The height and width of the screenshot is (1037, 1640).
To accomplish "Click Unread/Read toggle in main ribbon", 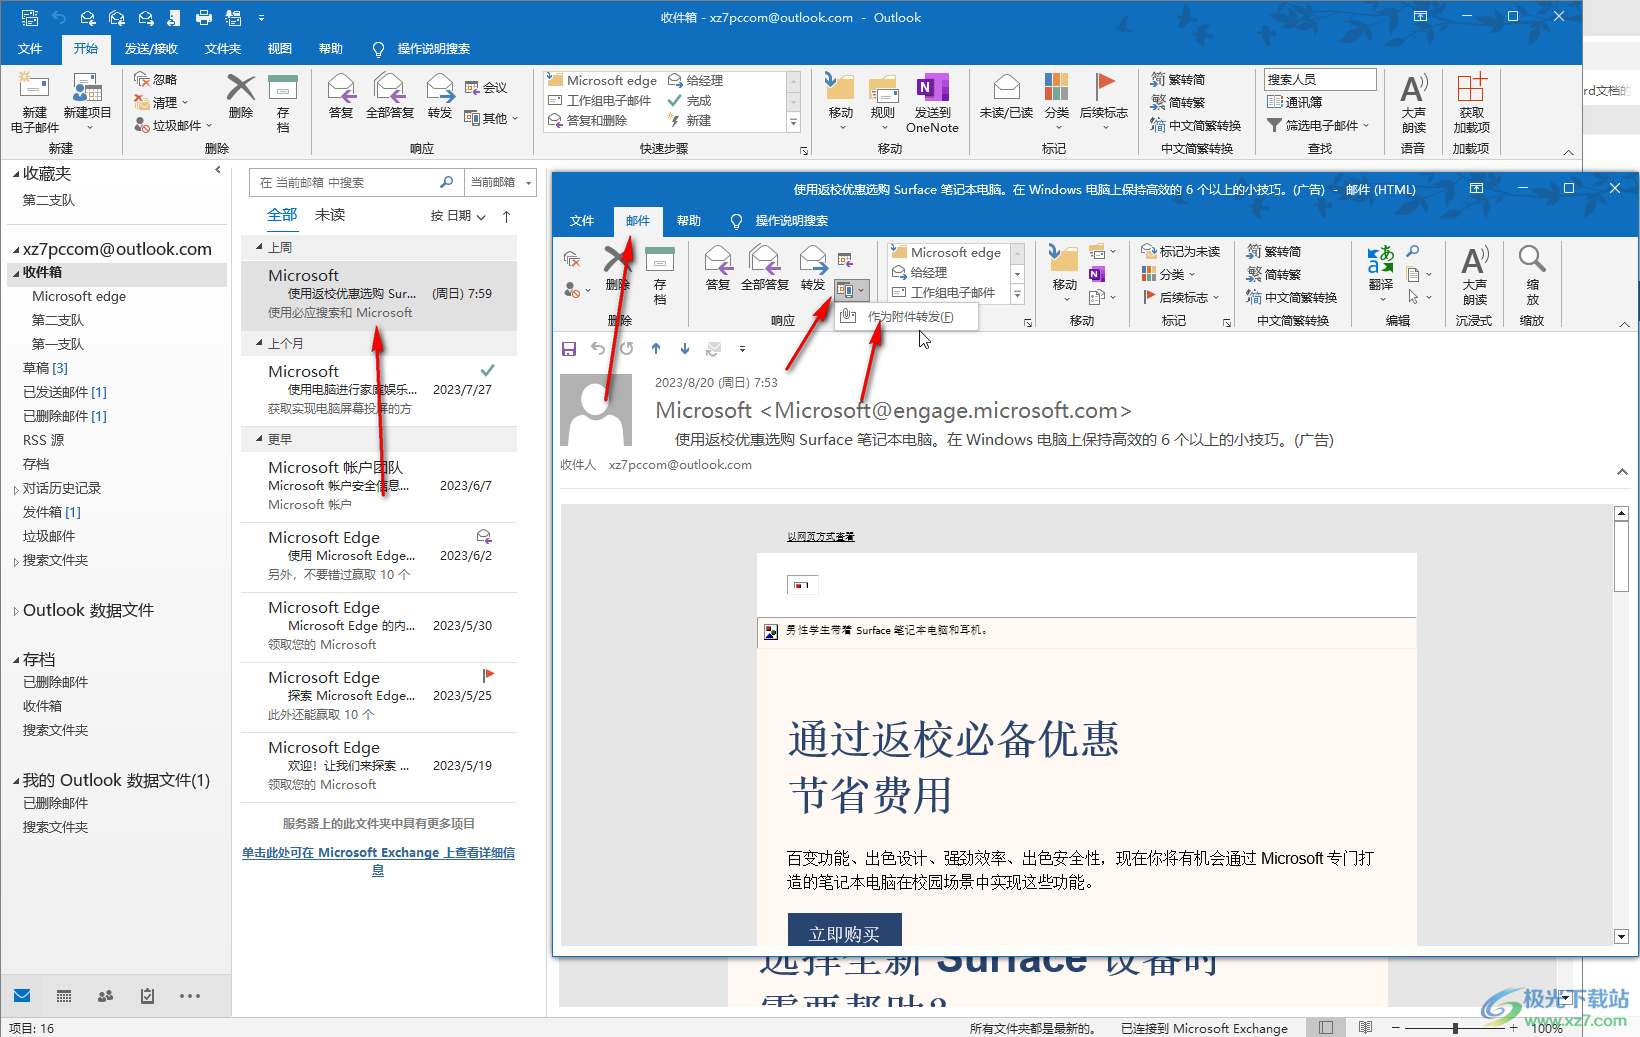I will pyautogui.click(x=1006, y=96).
